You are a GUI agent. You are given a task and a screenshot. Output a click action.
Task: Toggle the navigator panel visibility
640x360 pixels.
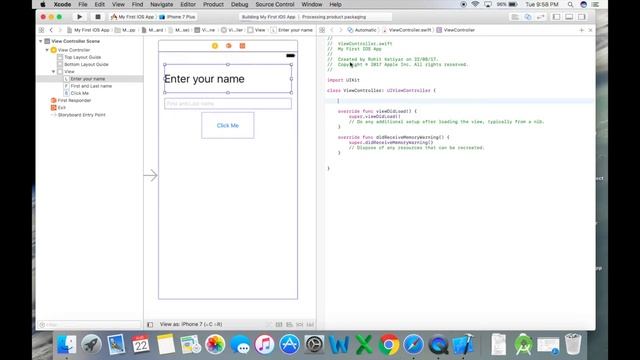556,17
